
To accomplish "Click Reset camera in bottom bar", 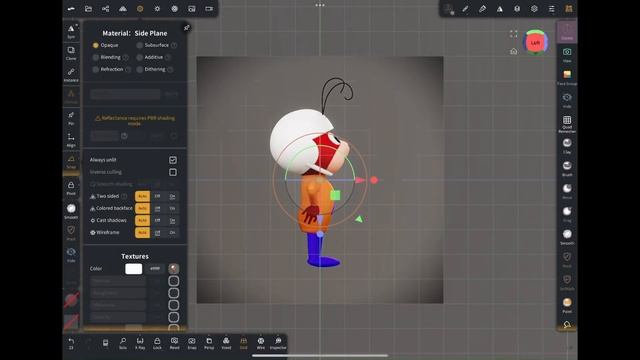I will click(x=174, y=343).
